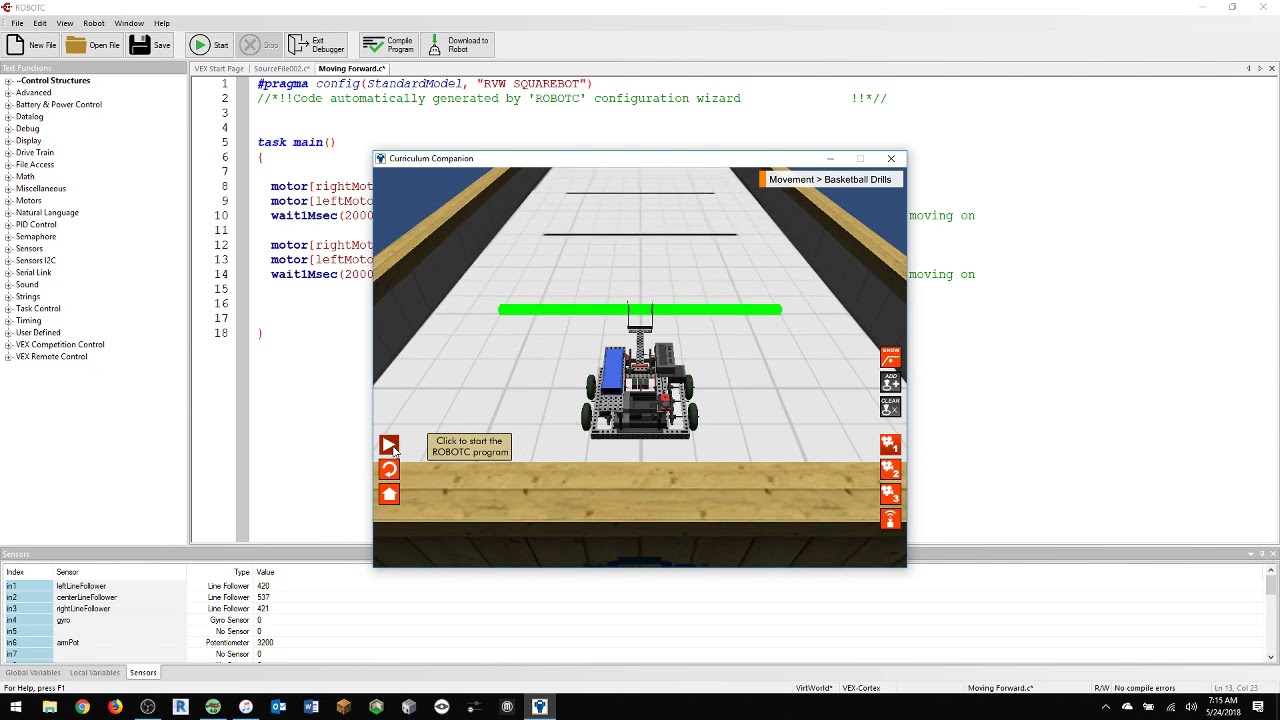This screenshot has height=720, width=1280.
Task: Select the Moving Forward.c tab
Action: tap(352, 69)
